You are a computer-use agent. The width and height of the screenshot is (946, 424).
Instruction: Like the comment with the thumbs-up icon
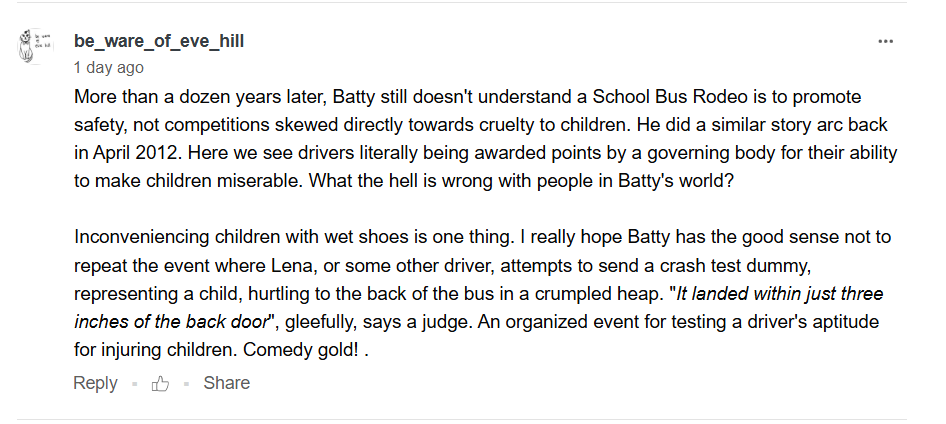(160, 383)
